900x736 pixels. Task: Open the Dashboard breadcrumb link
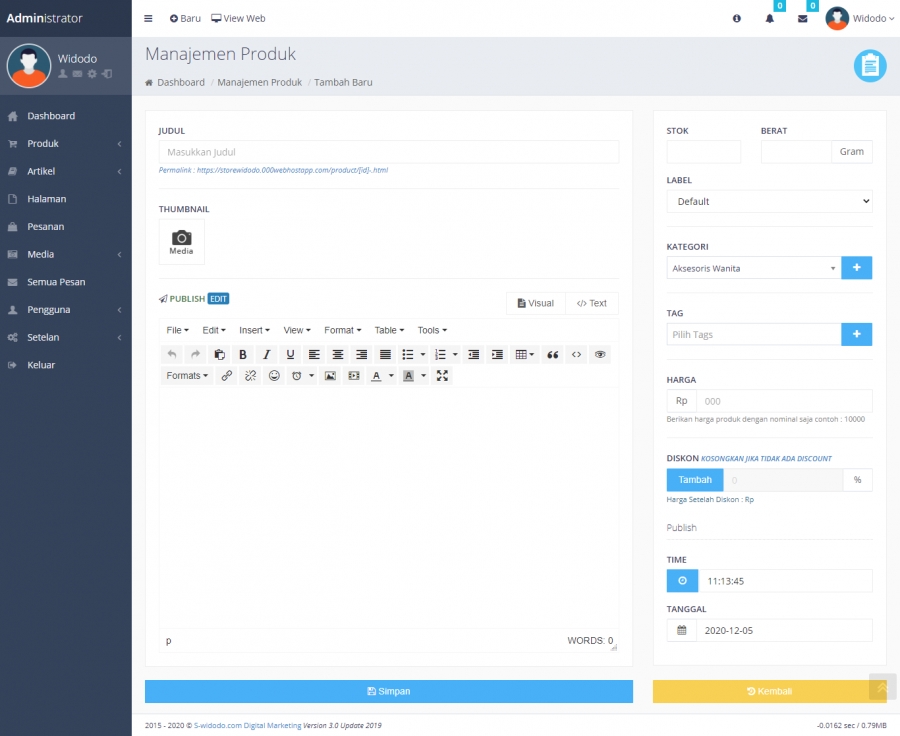pos(181,82)
